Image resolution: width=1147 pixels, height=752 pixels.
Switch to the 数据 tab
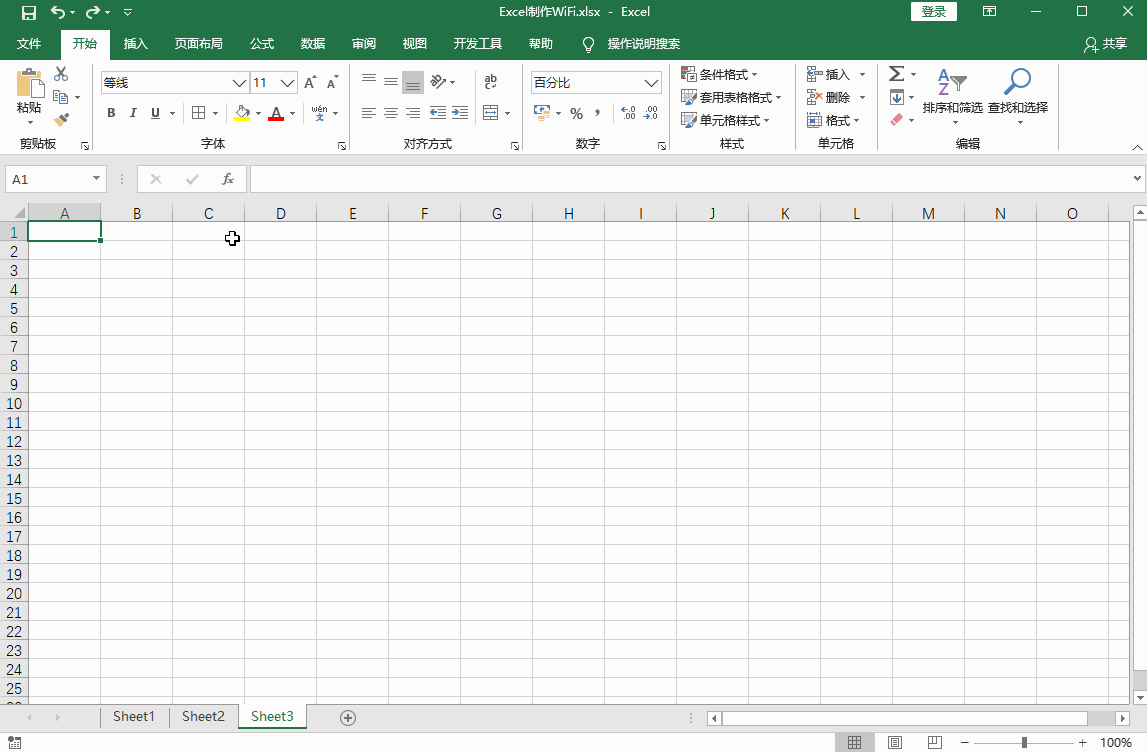tap(312, 44)
